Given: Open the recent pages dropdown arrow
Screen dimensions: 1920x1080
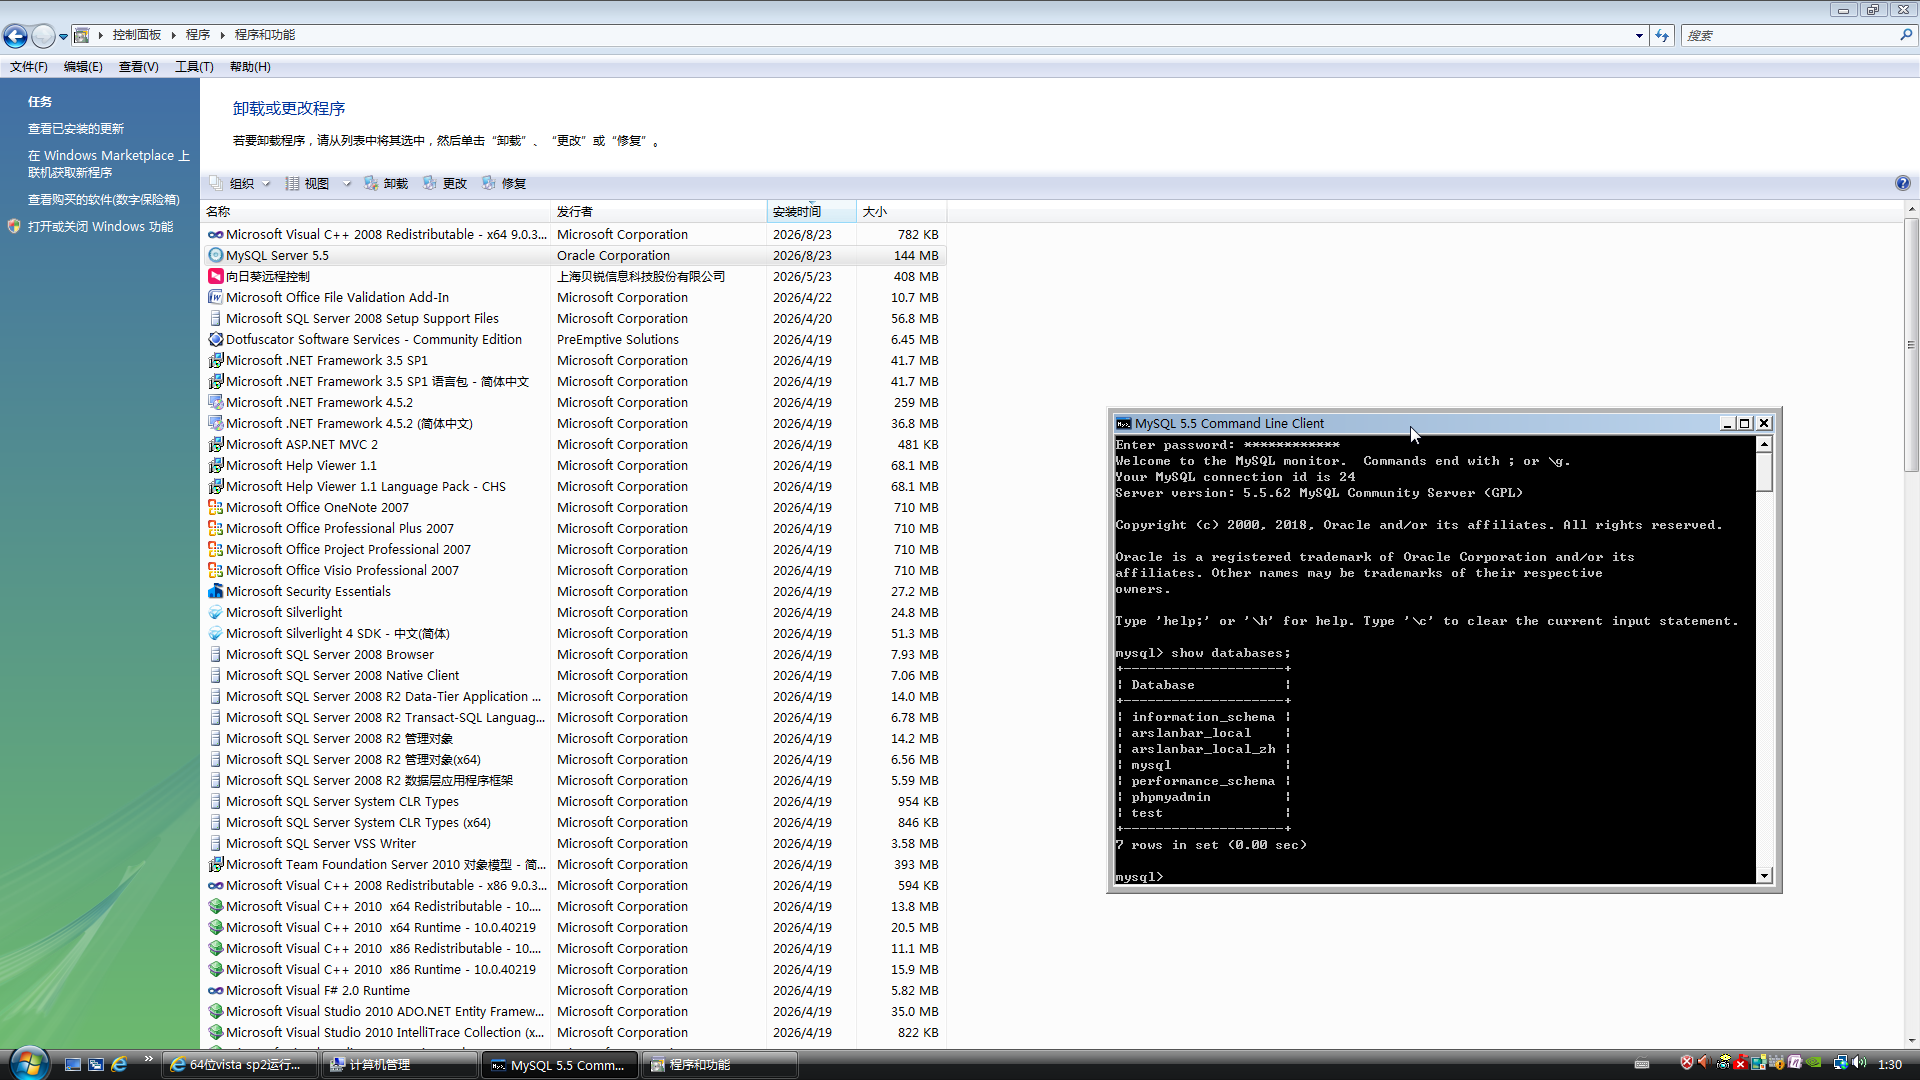Looking at the screenshot, I should pyautogui.click(x=63, y=37).
